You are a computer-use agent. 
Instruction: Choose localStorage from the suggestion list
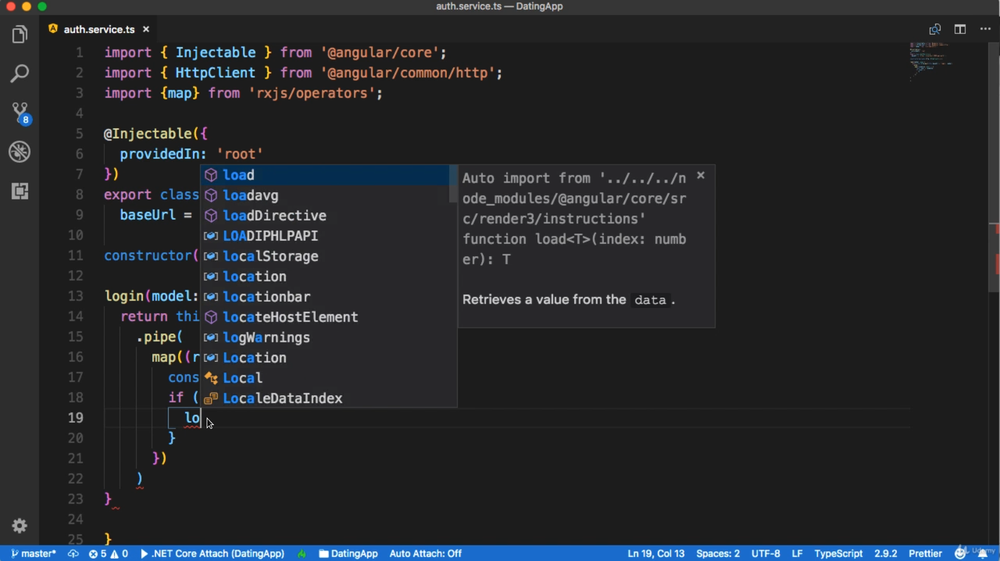click(x=270, y=256)
